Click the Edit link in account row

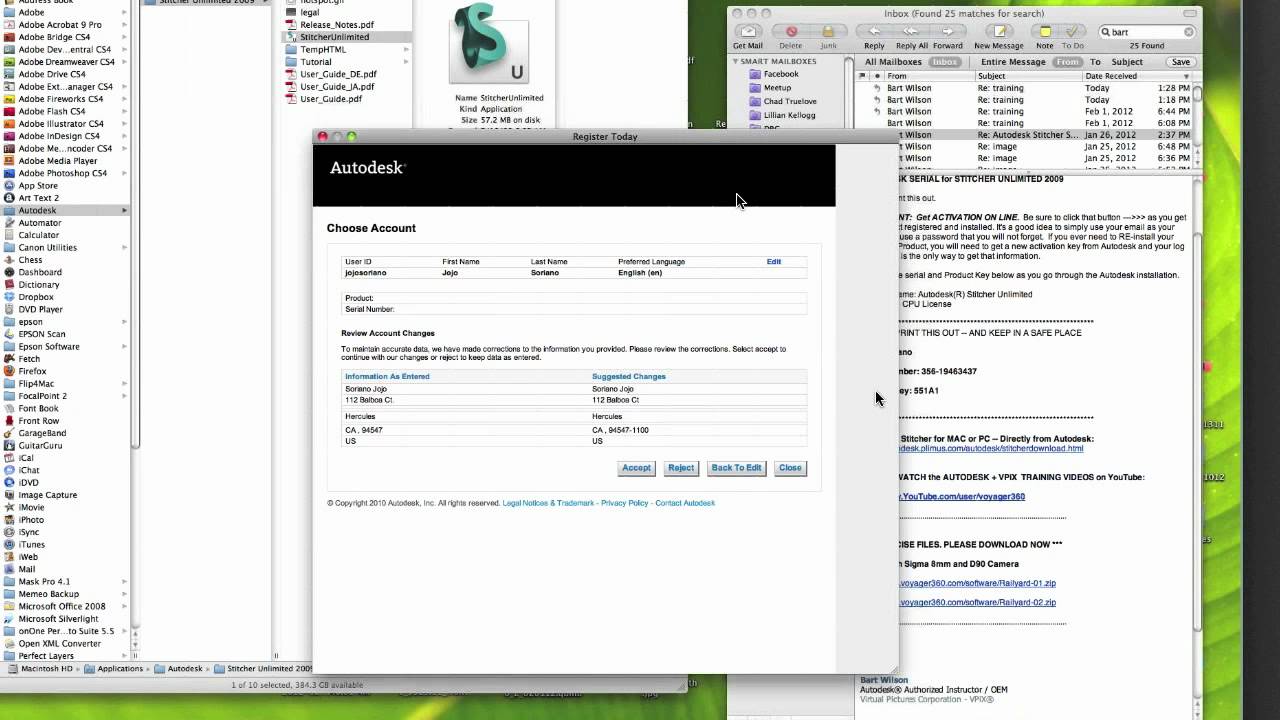(774, 262)
